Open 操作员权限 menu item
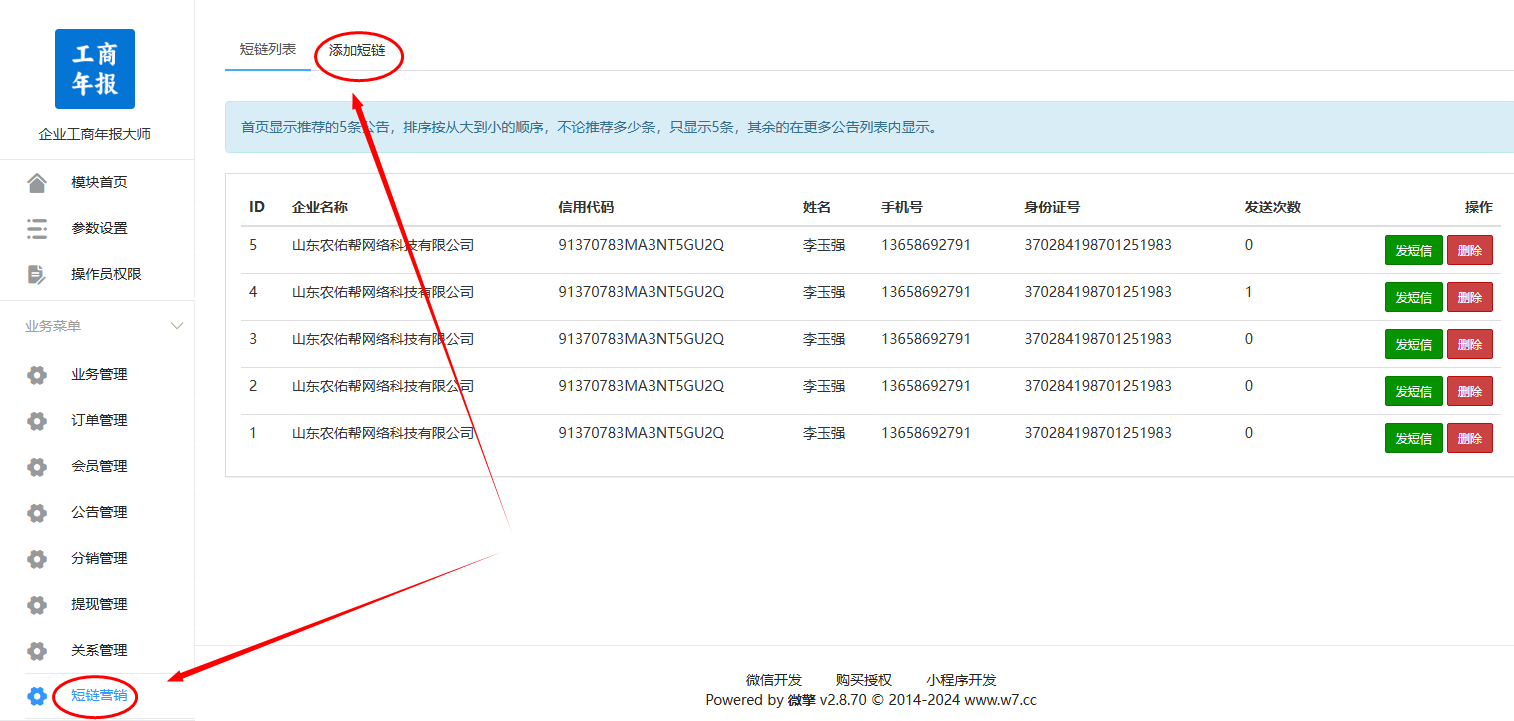The width and height of the screenshot is (1514, 721). click(x=106, y=274)
